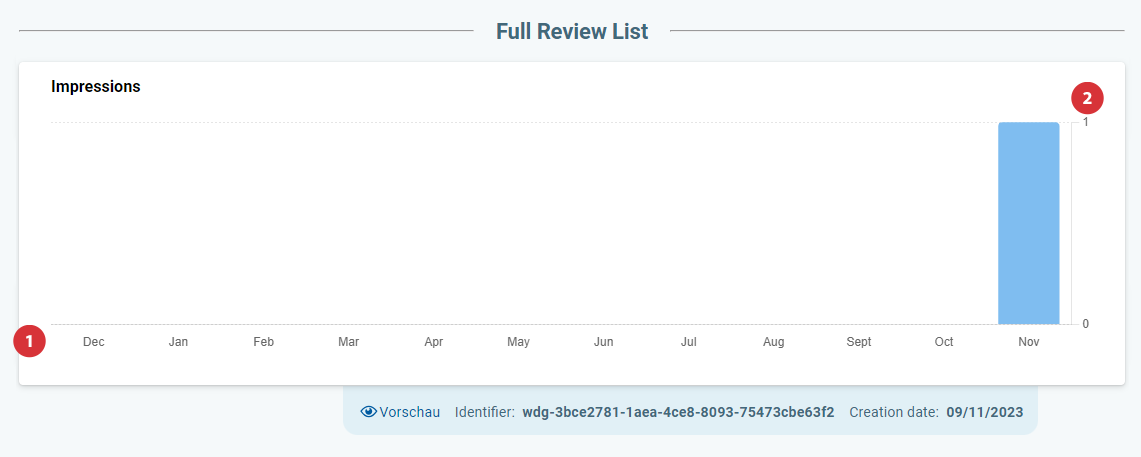Open the Vorschau preview link

click(x=401, y=412)
